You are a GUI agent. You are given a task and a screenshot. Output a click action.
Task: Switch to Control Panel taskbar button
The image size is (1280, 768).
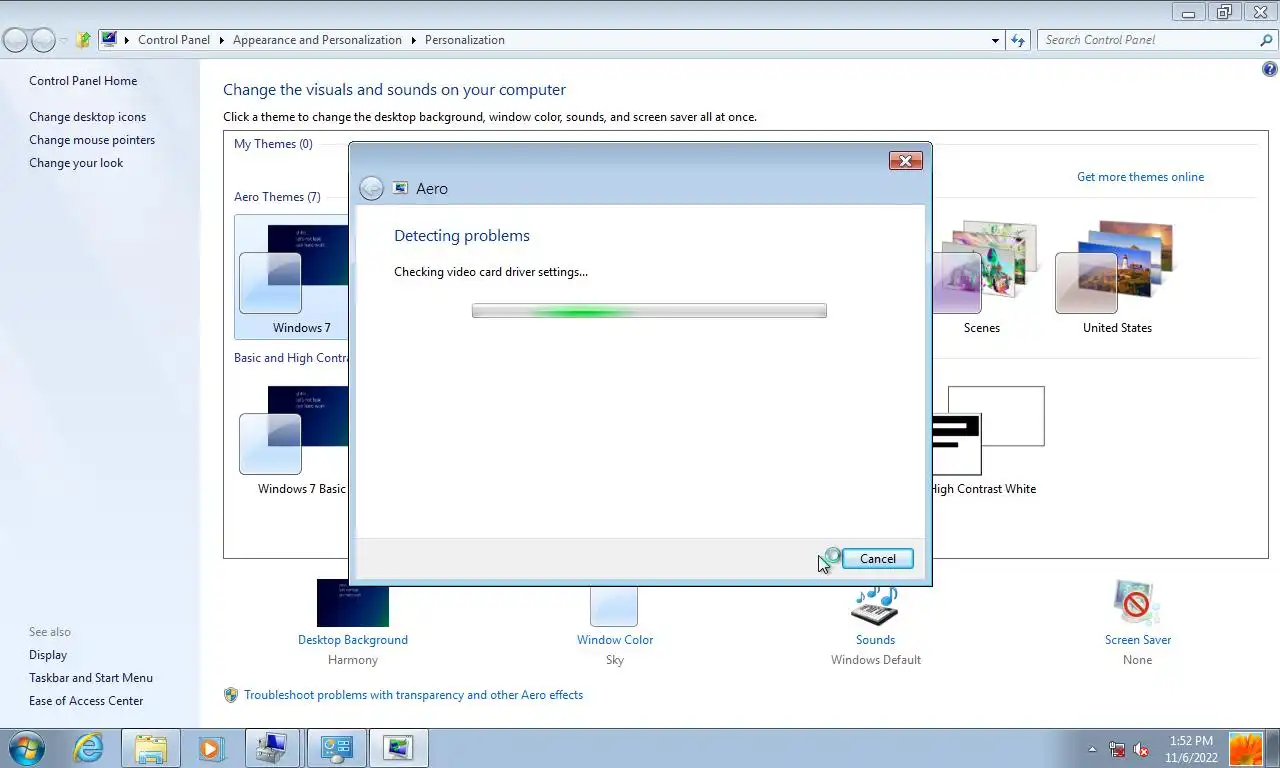[336, 748]
